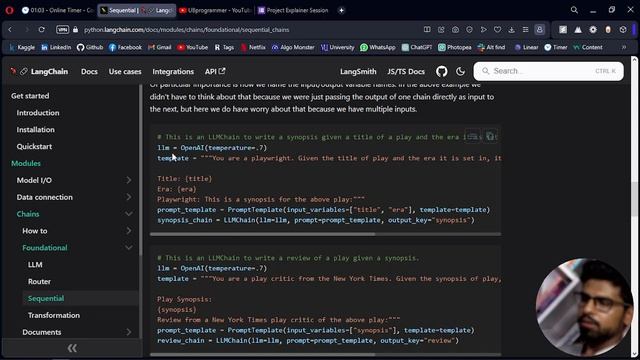Open the ChatGPT bookmark
Screen dimensions: 640x360
point(417,47)
